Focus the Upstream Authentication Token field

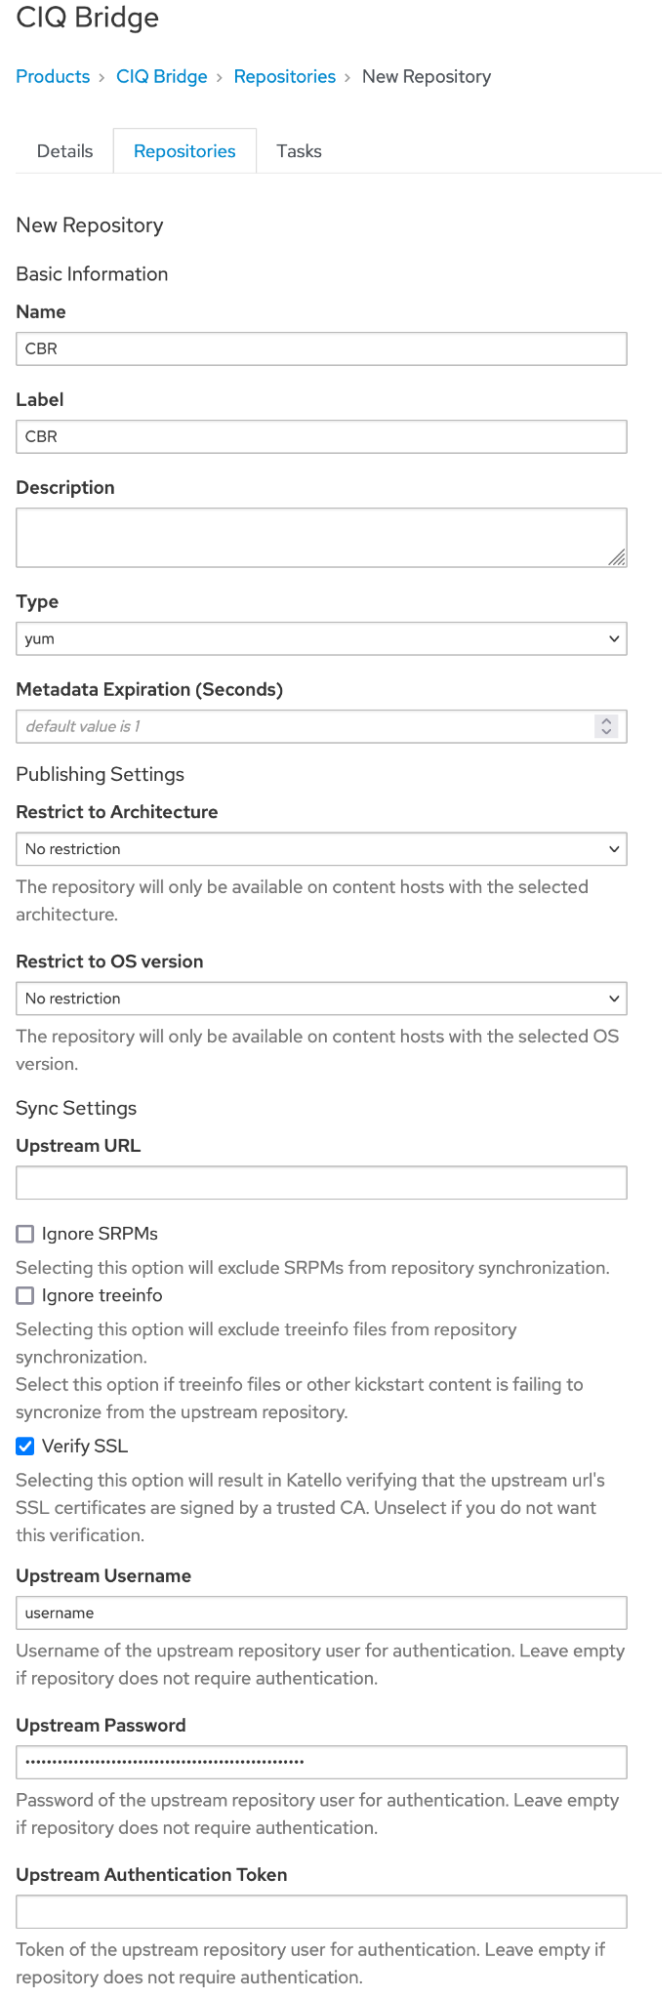click(x=321, y=1912)
